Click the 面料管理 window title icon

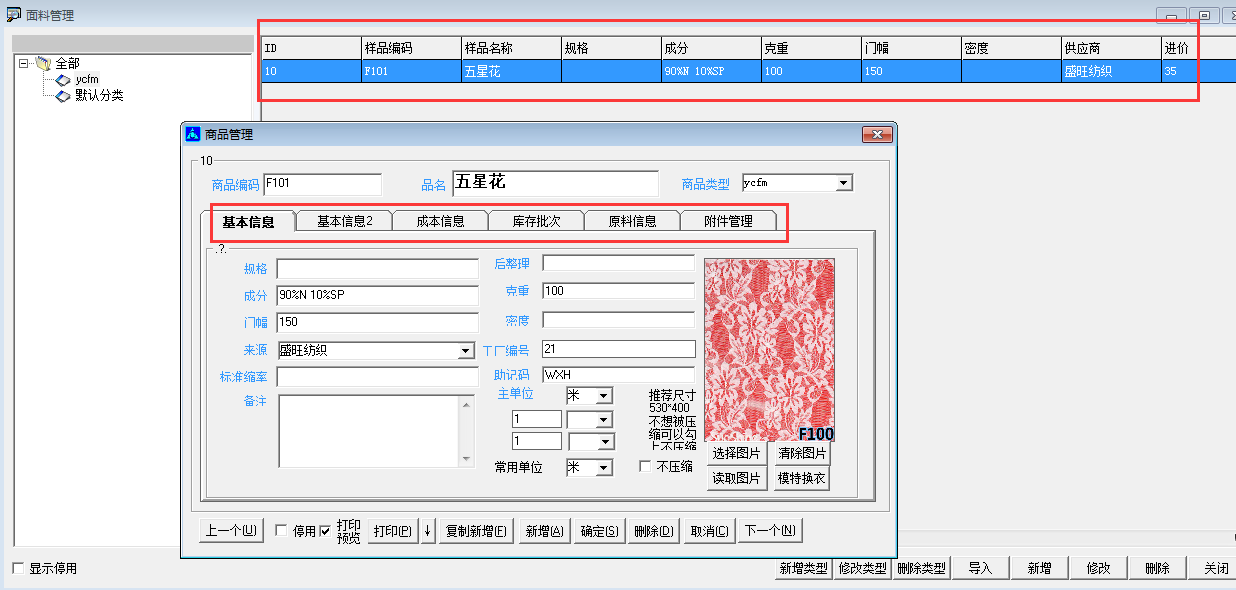(x=13, y=14)
